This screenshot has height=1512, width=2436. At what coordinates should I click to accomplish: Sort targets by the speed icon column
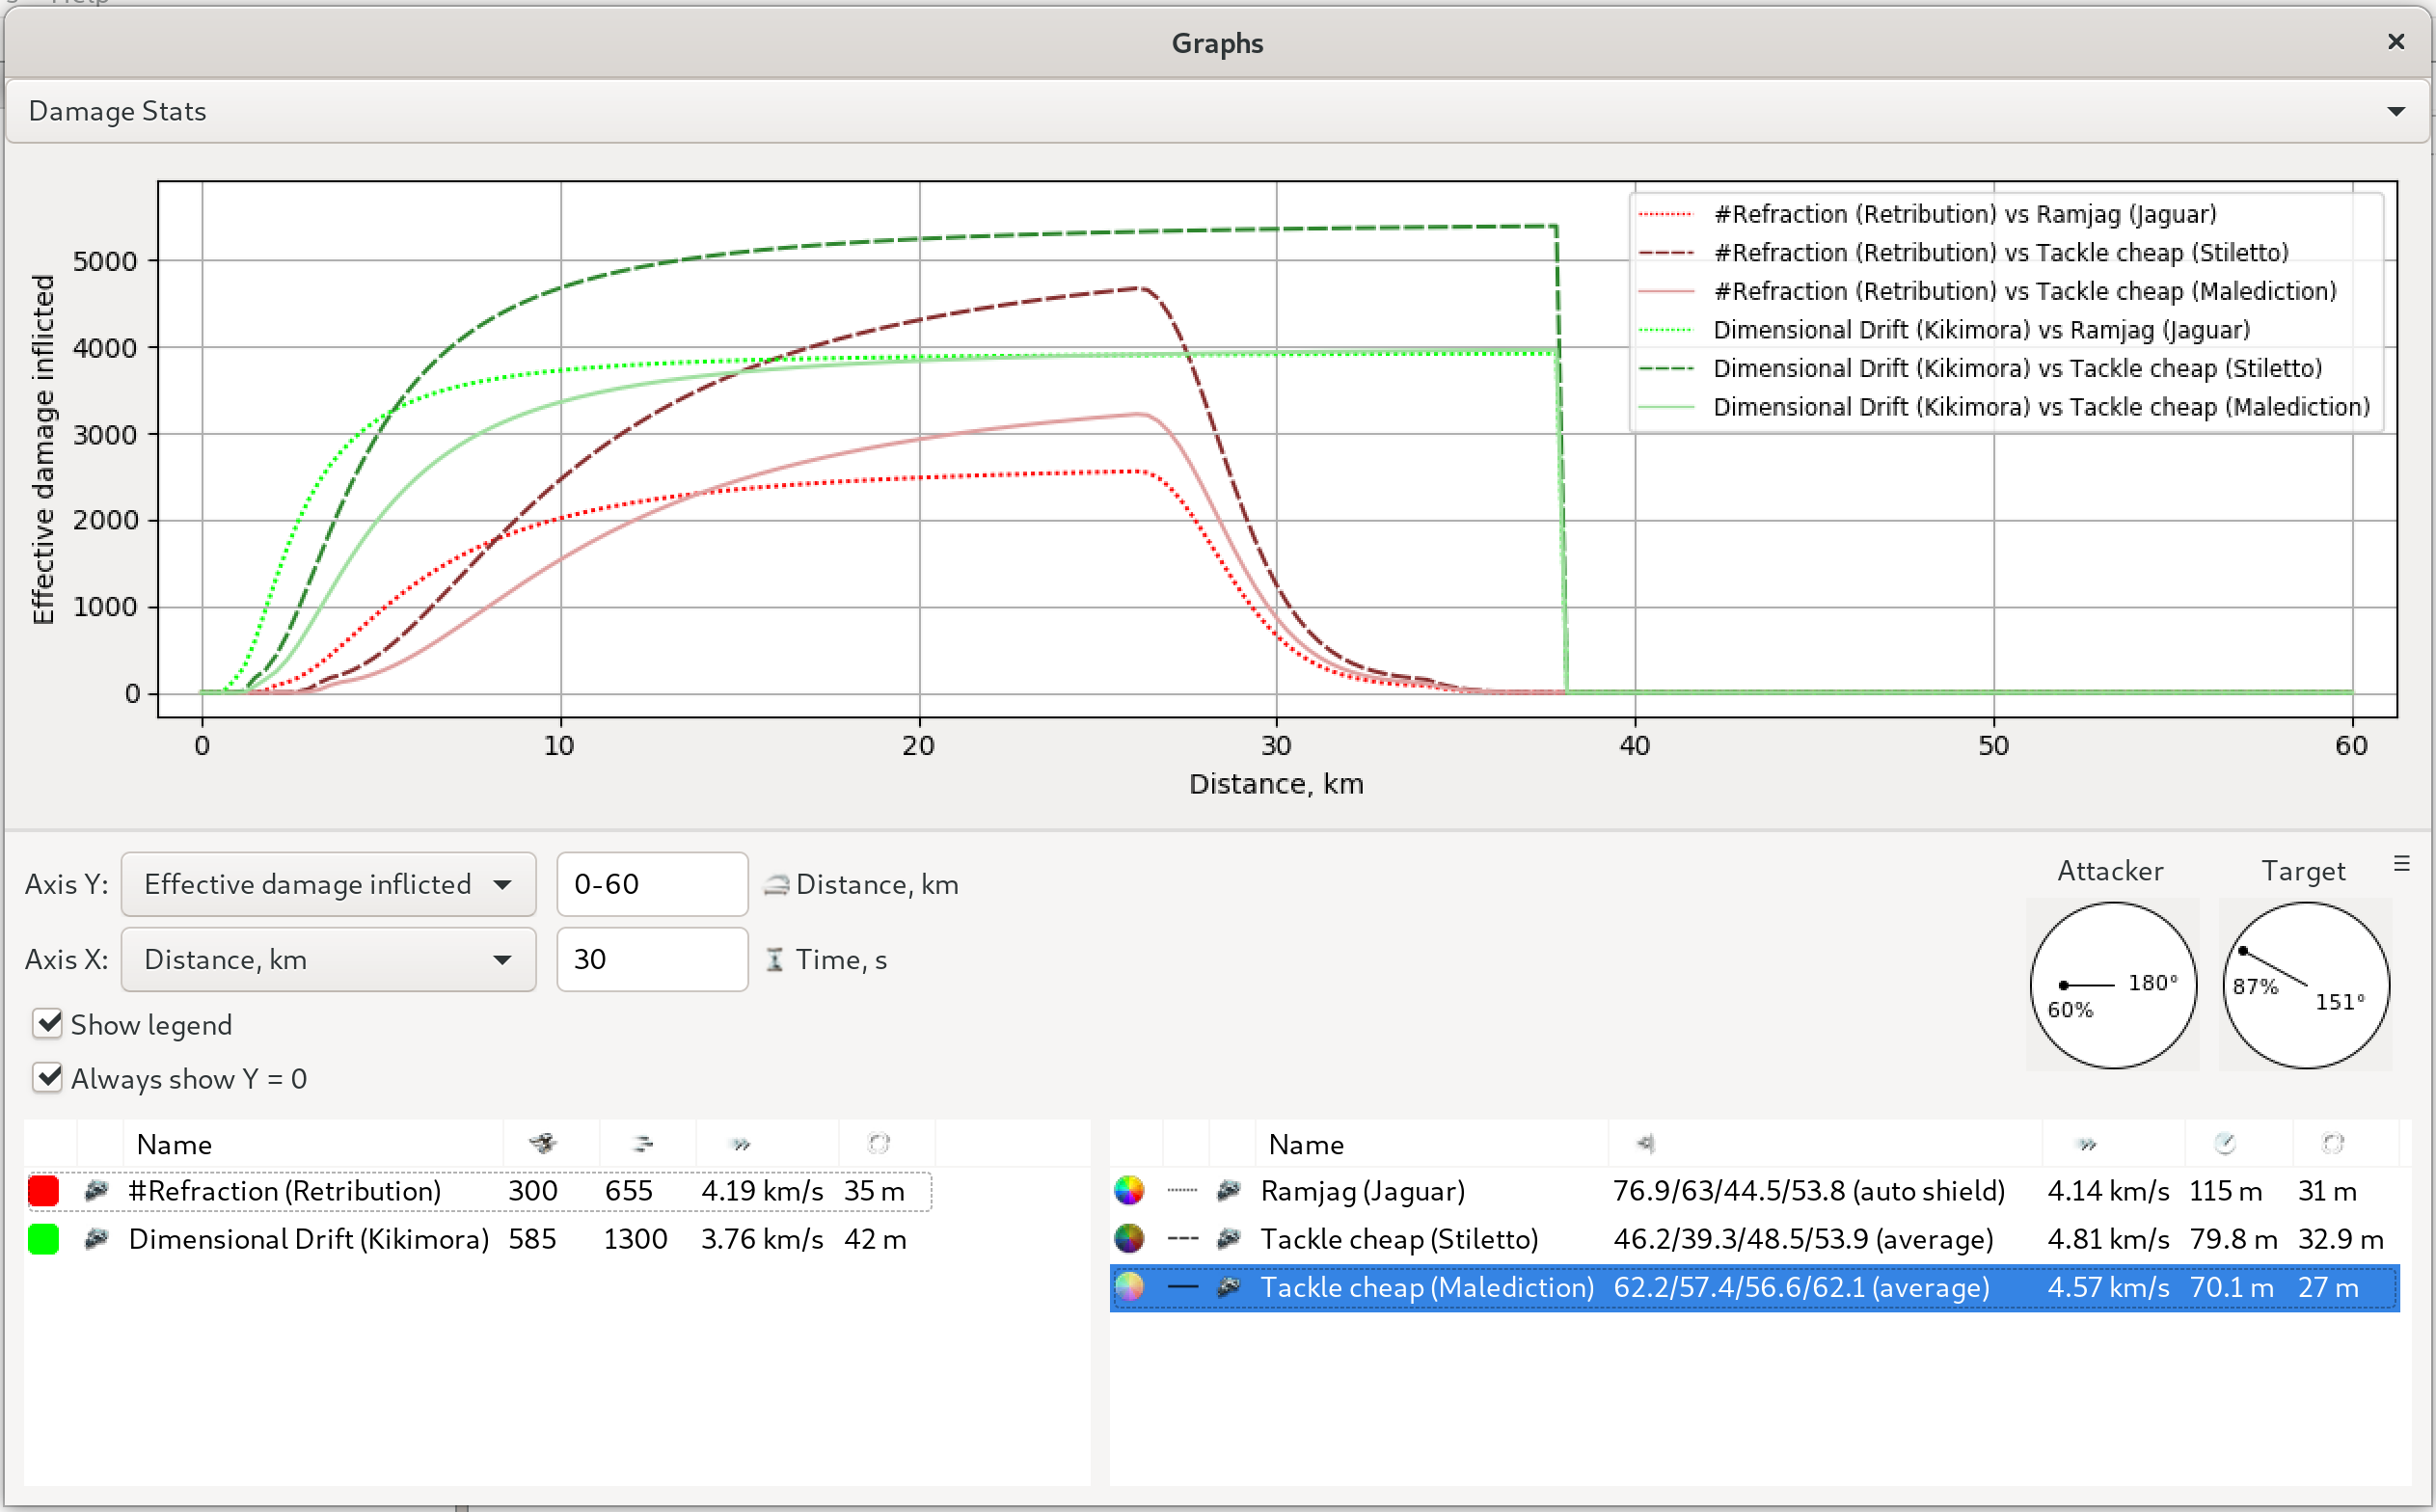point(2086,1143)
